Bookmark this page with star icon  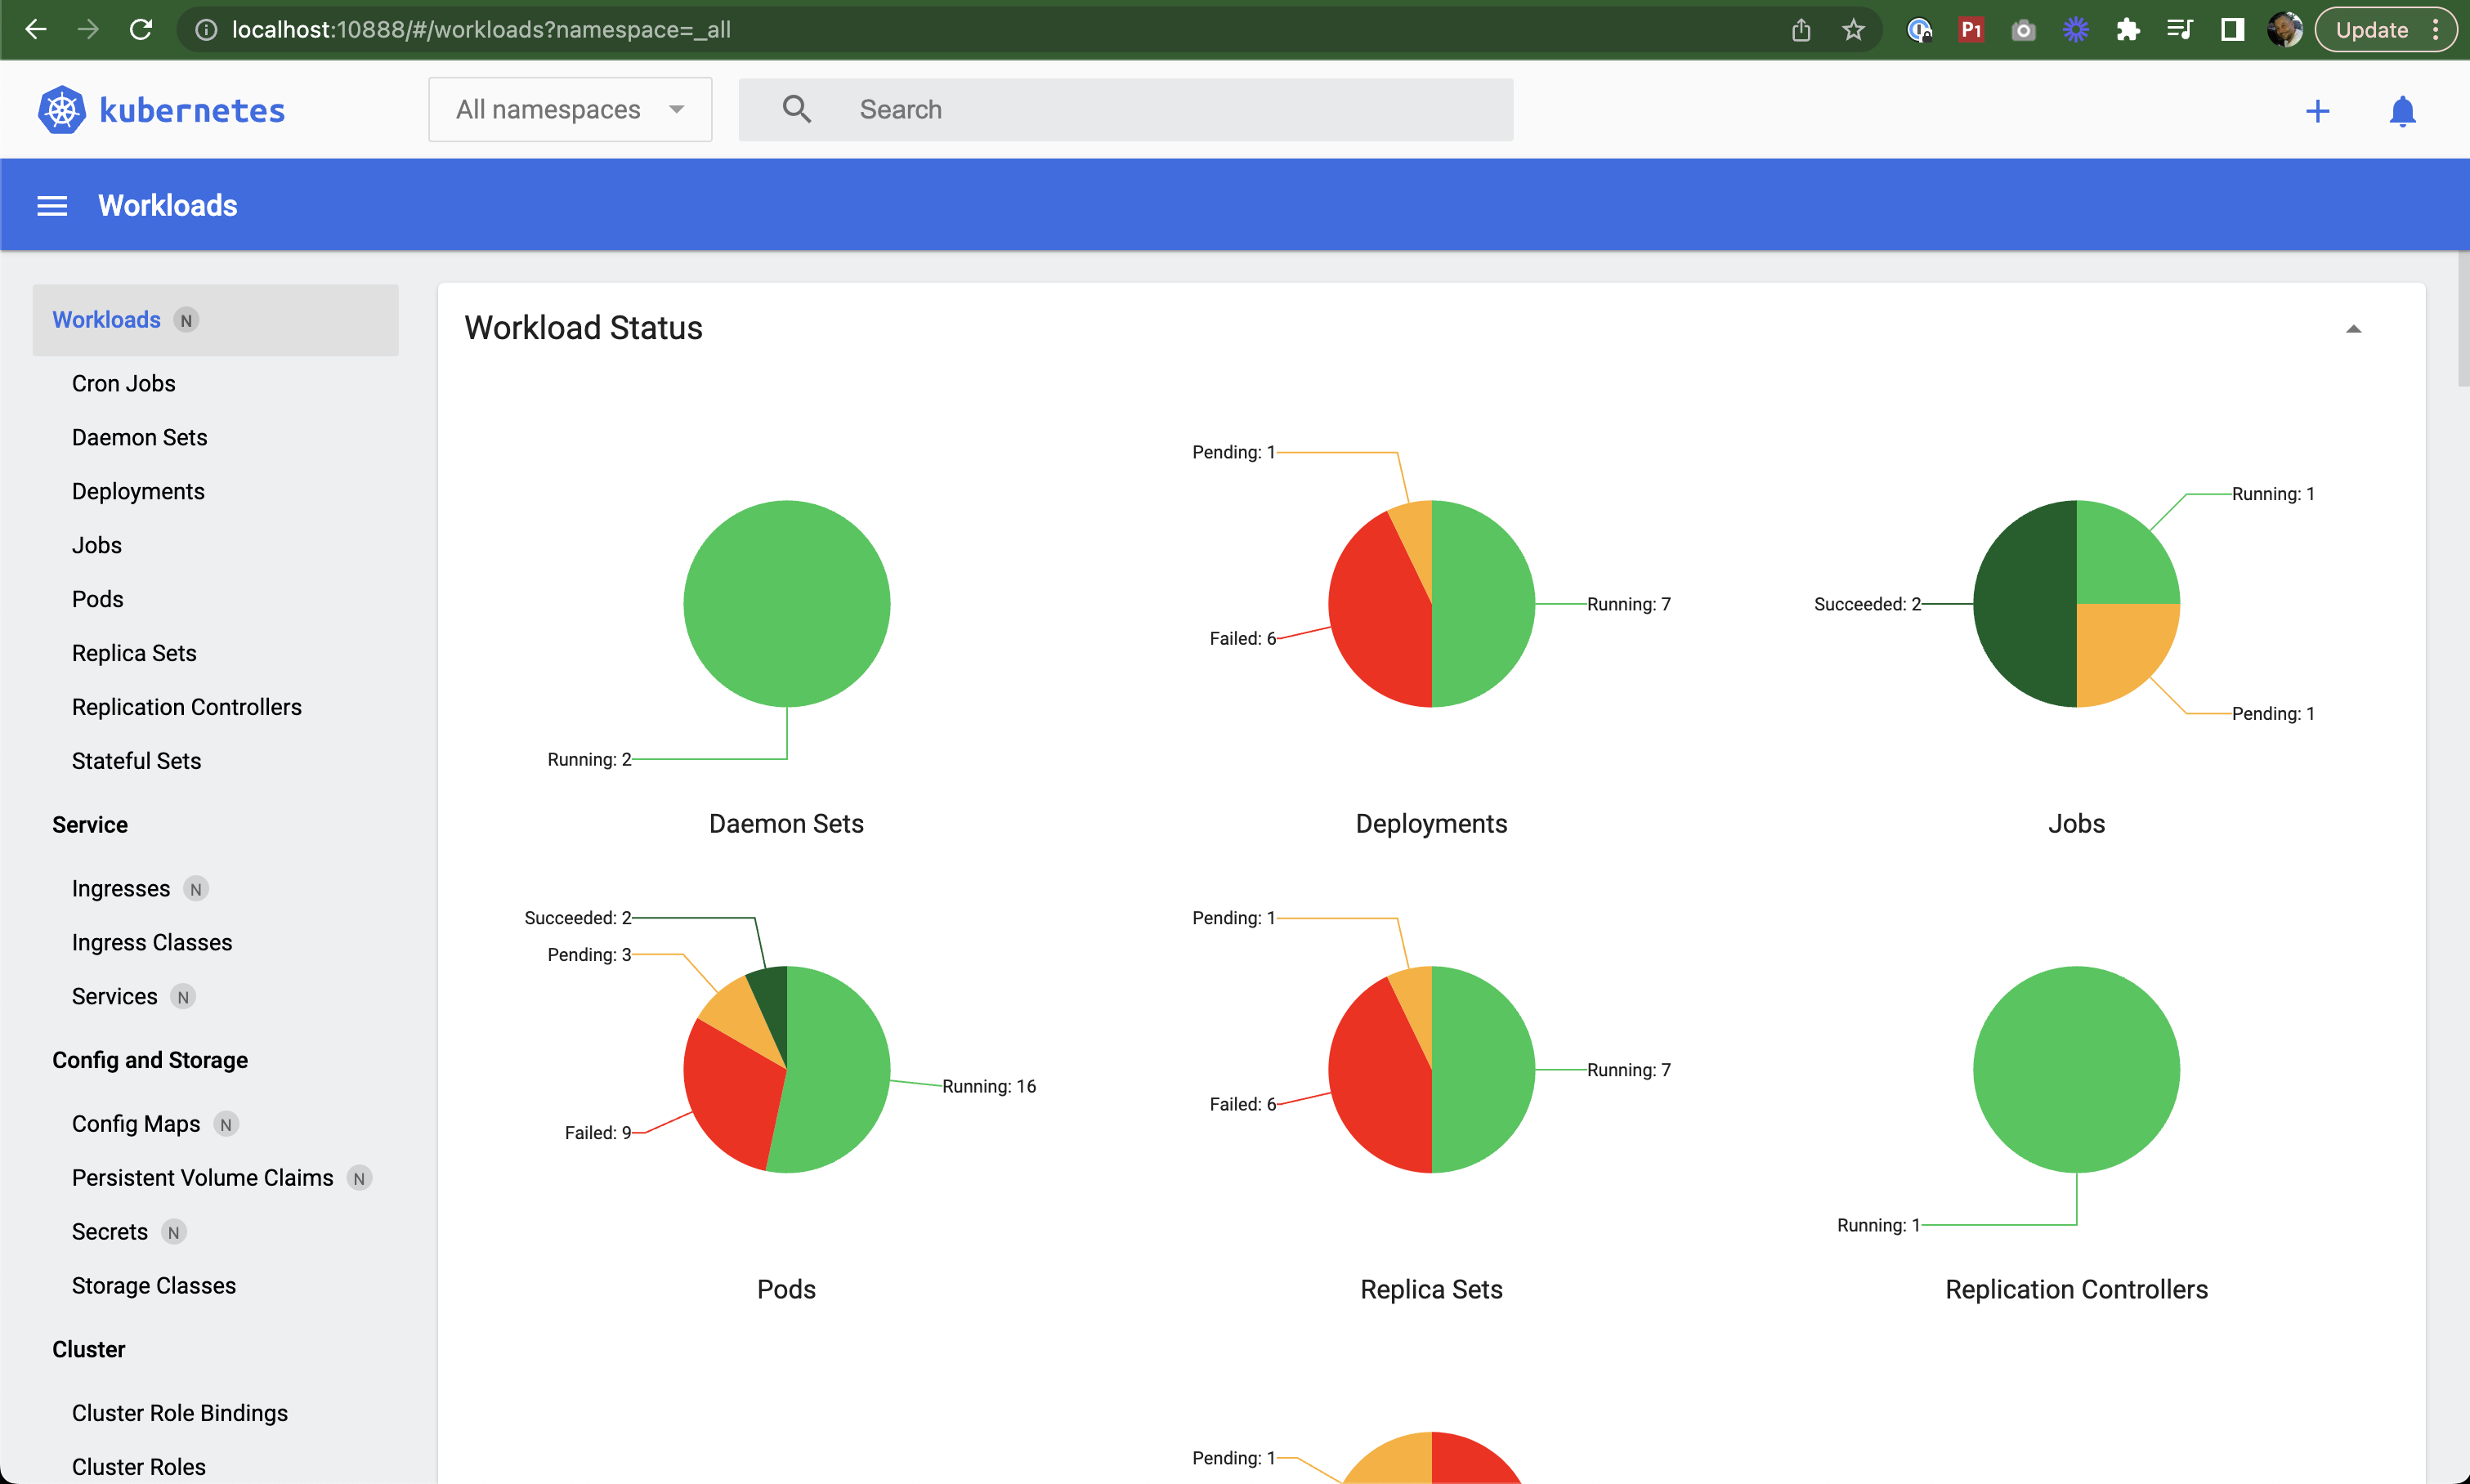1853,30
